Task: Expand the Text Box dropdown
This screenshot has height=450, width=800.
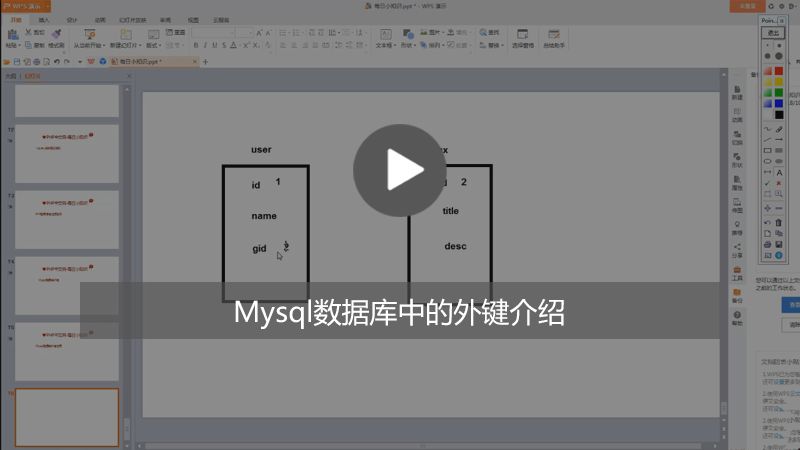Action: point(395,45)
